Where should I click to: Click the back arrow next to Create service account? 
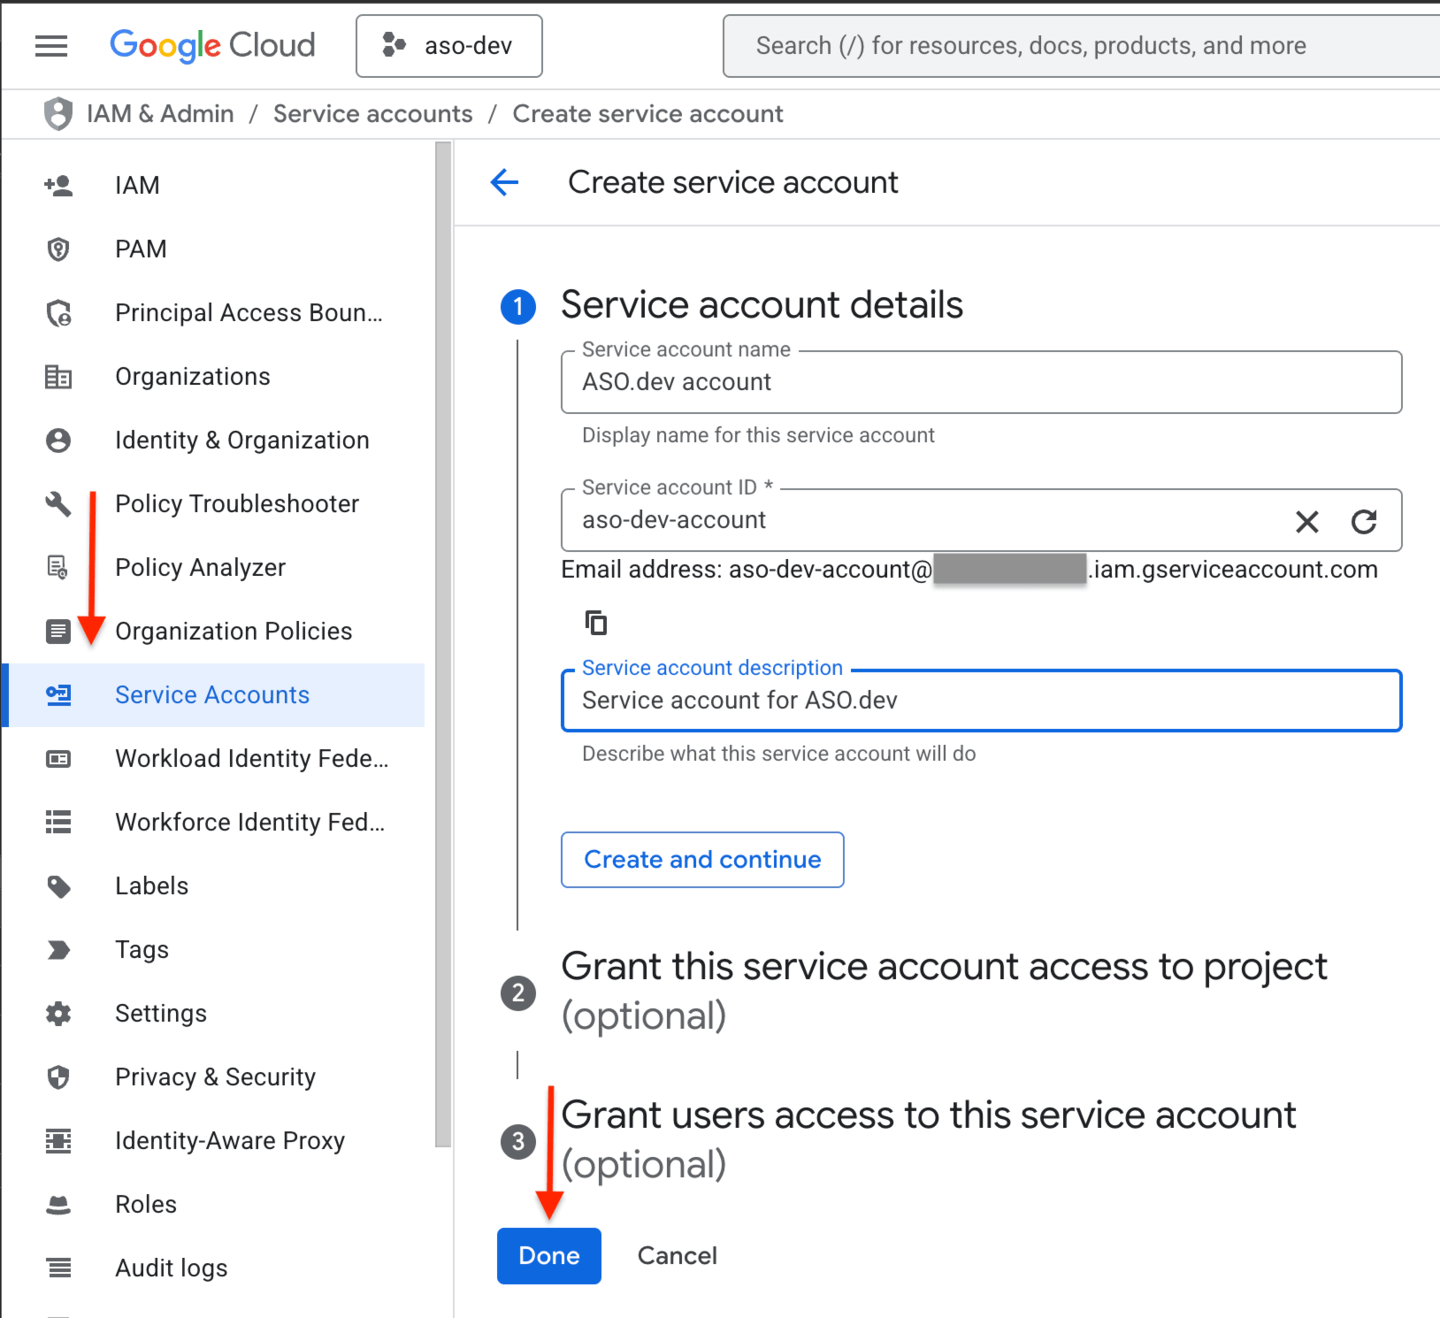(x=504, y=182)
